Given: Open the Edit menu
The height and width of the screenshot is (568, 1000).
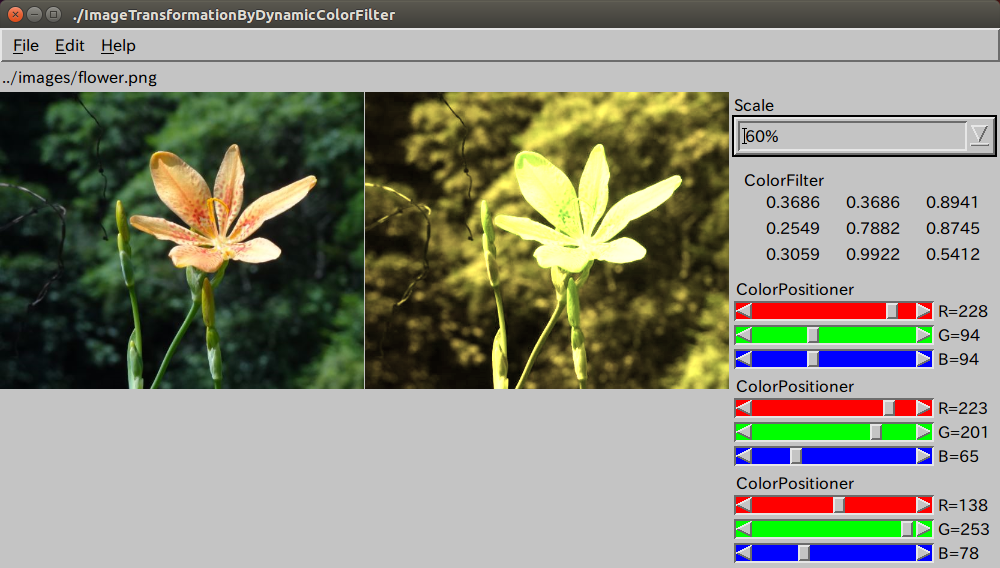Looking at the screenshot, I should point(70,46).
